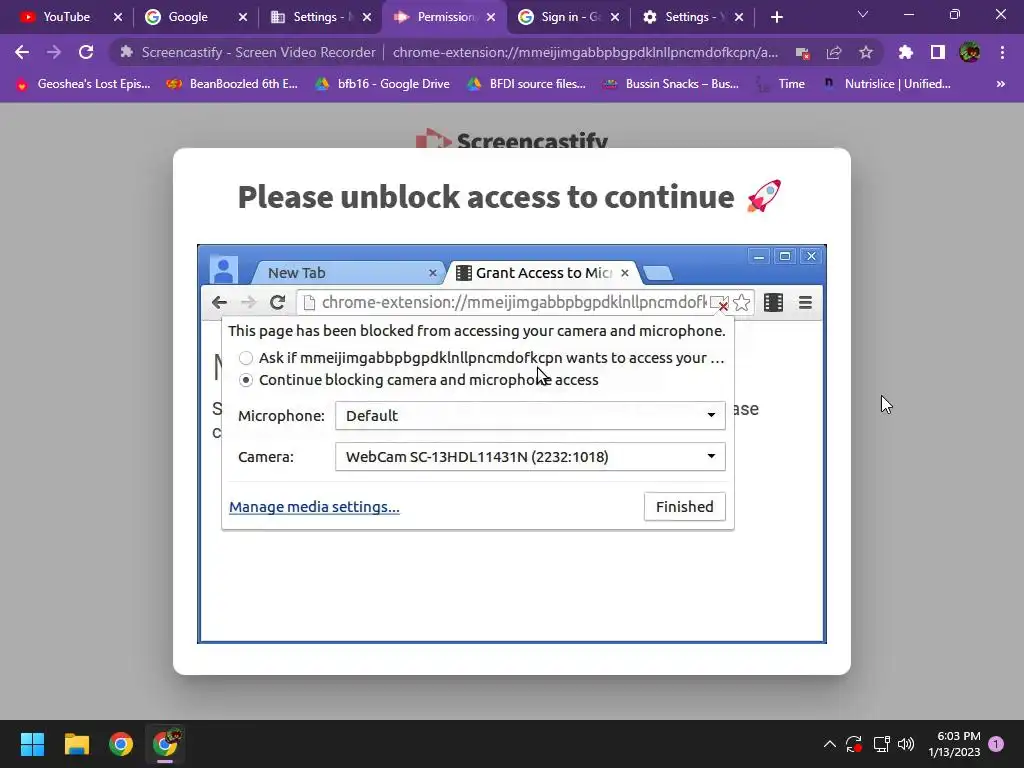
Task: Toggle the browser side panel
Action: (938, 52)
